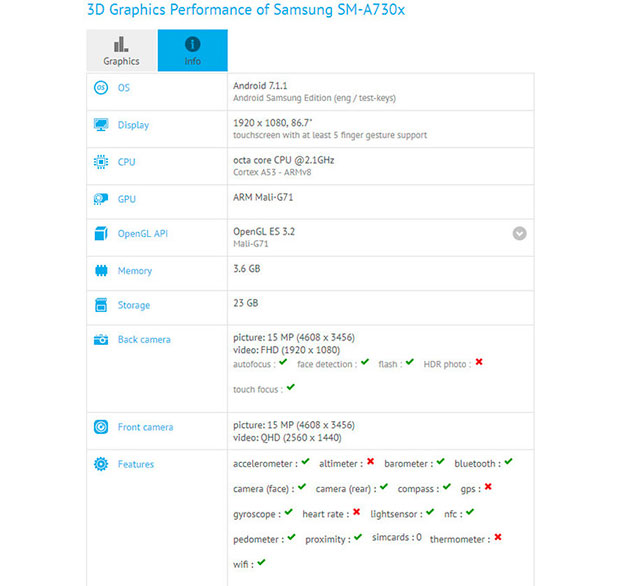
Task: Select the Info tab
Action: click(193, 50)
